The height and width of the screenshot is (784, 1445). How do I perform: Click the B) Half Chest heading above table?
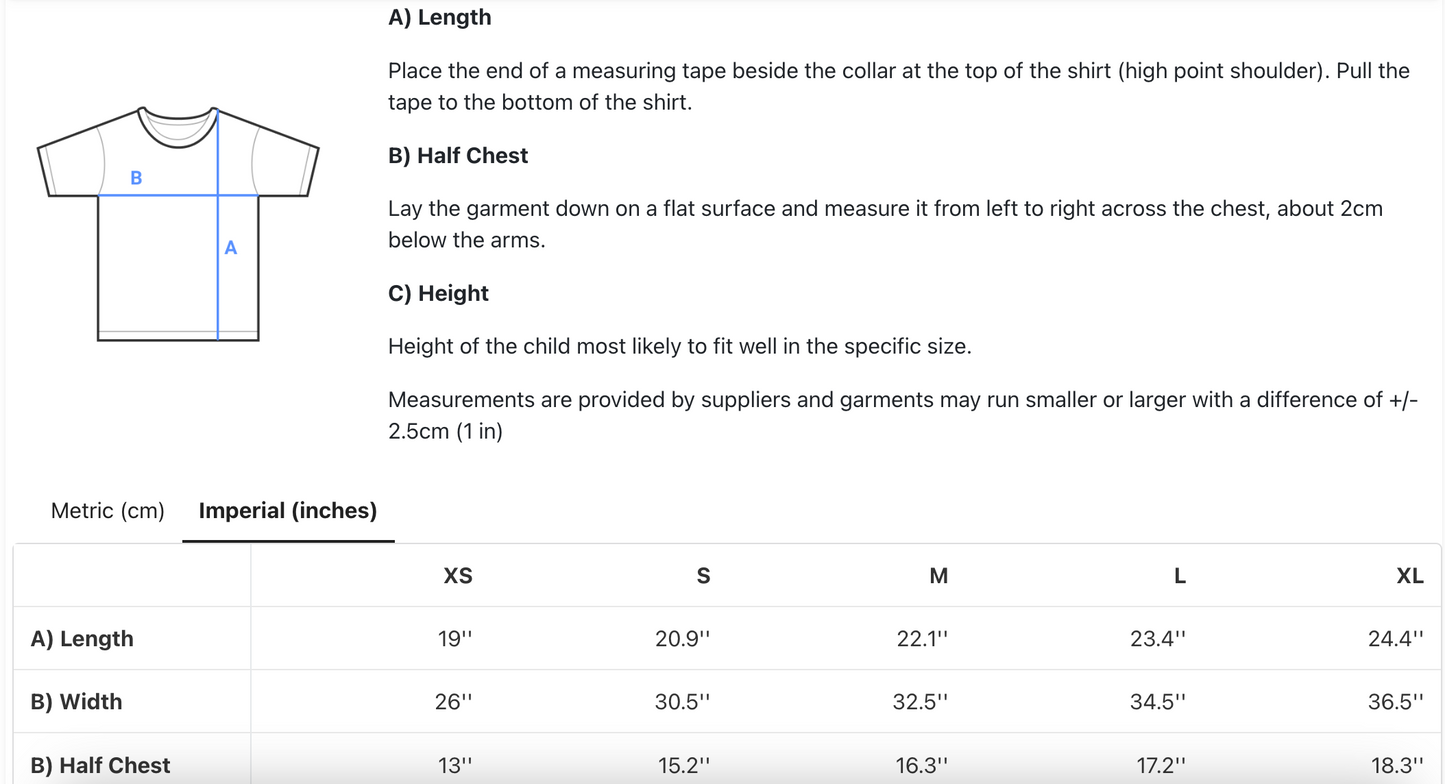coord(458,156)
